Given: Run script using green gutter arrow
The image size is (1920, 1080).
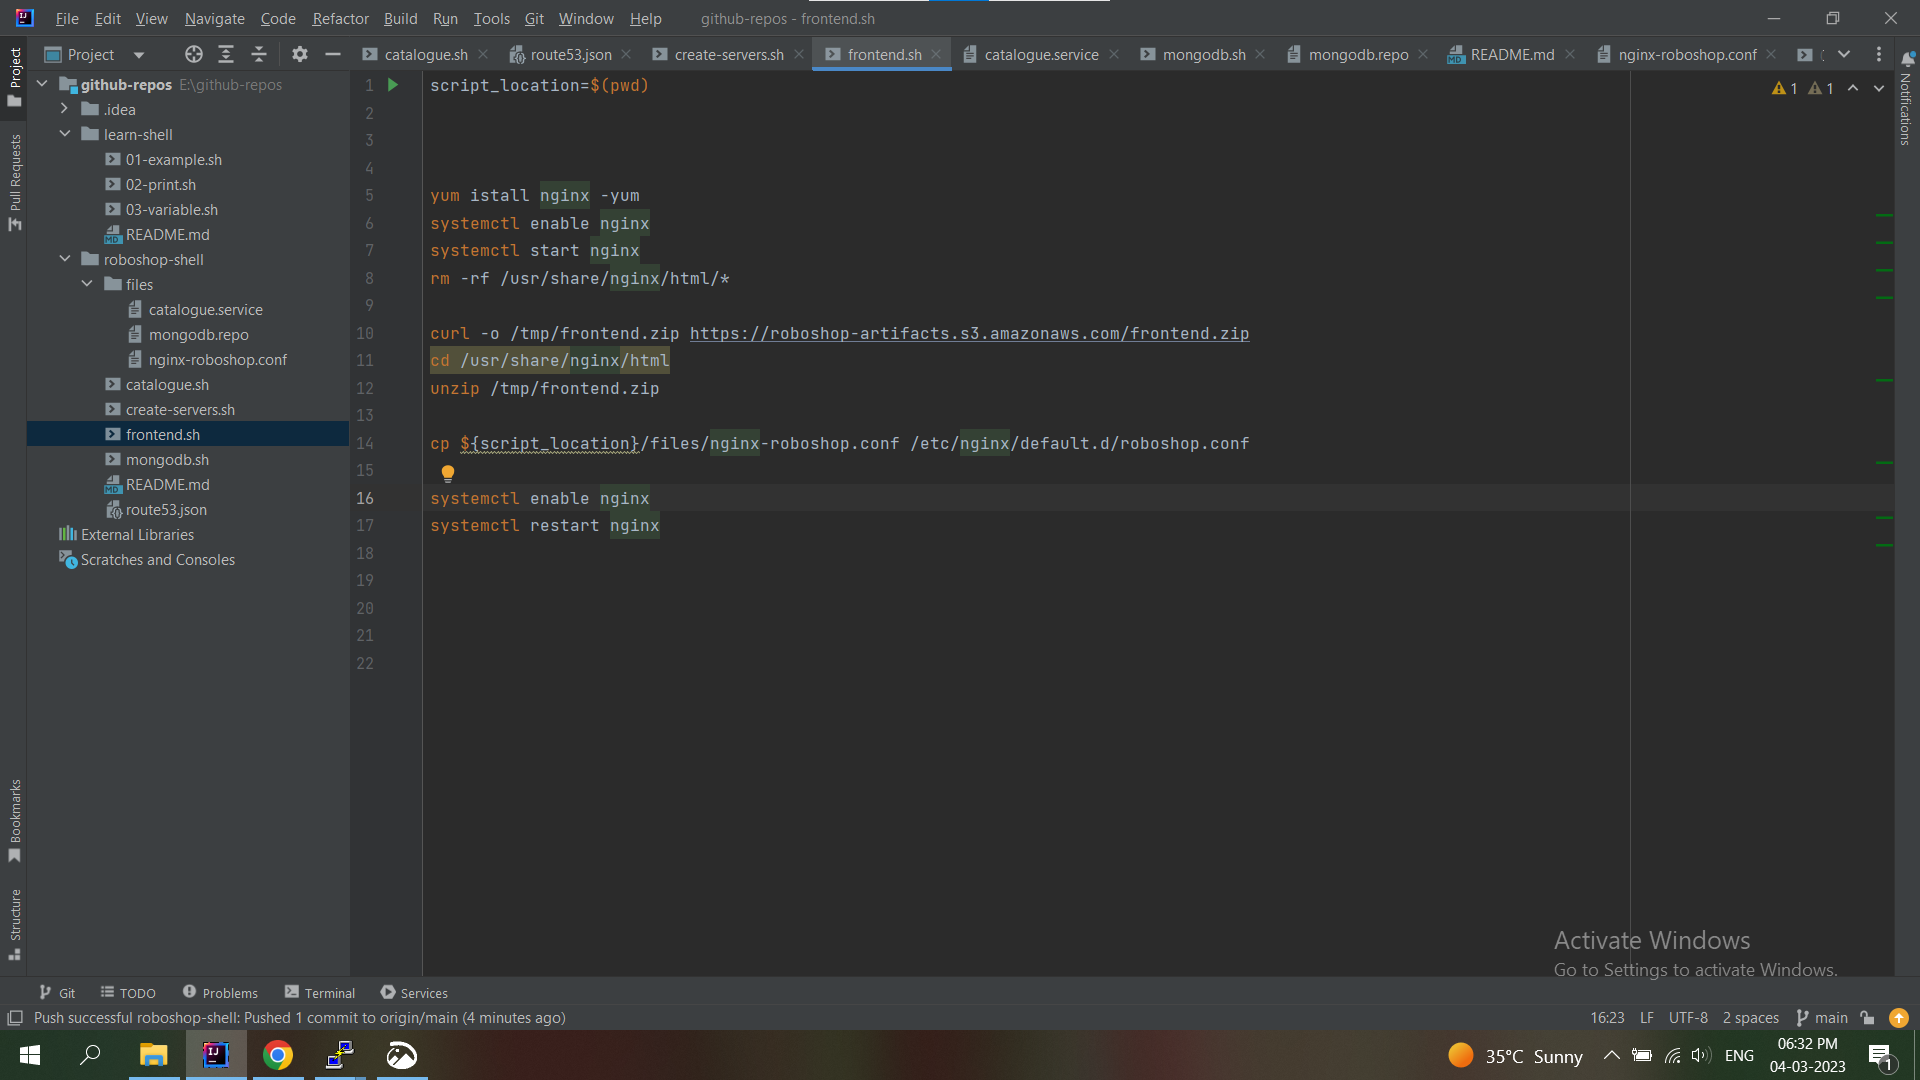Looking at the screenshot, I should click(x=393, y=85).
